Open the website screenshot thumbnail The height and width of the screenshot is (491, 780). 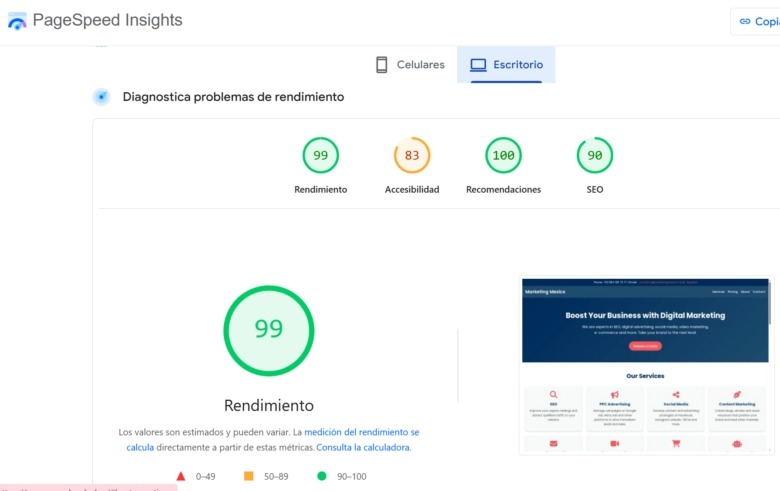pos(646,365)
